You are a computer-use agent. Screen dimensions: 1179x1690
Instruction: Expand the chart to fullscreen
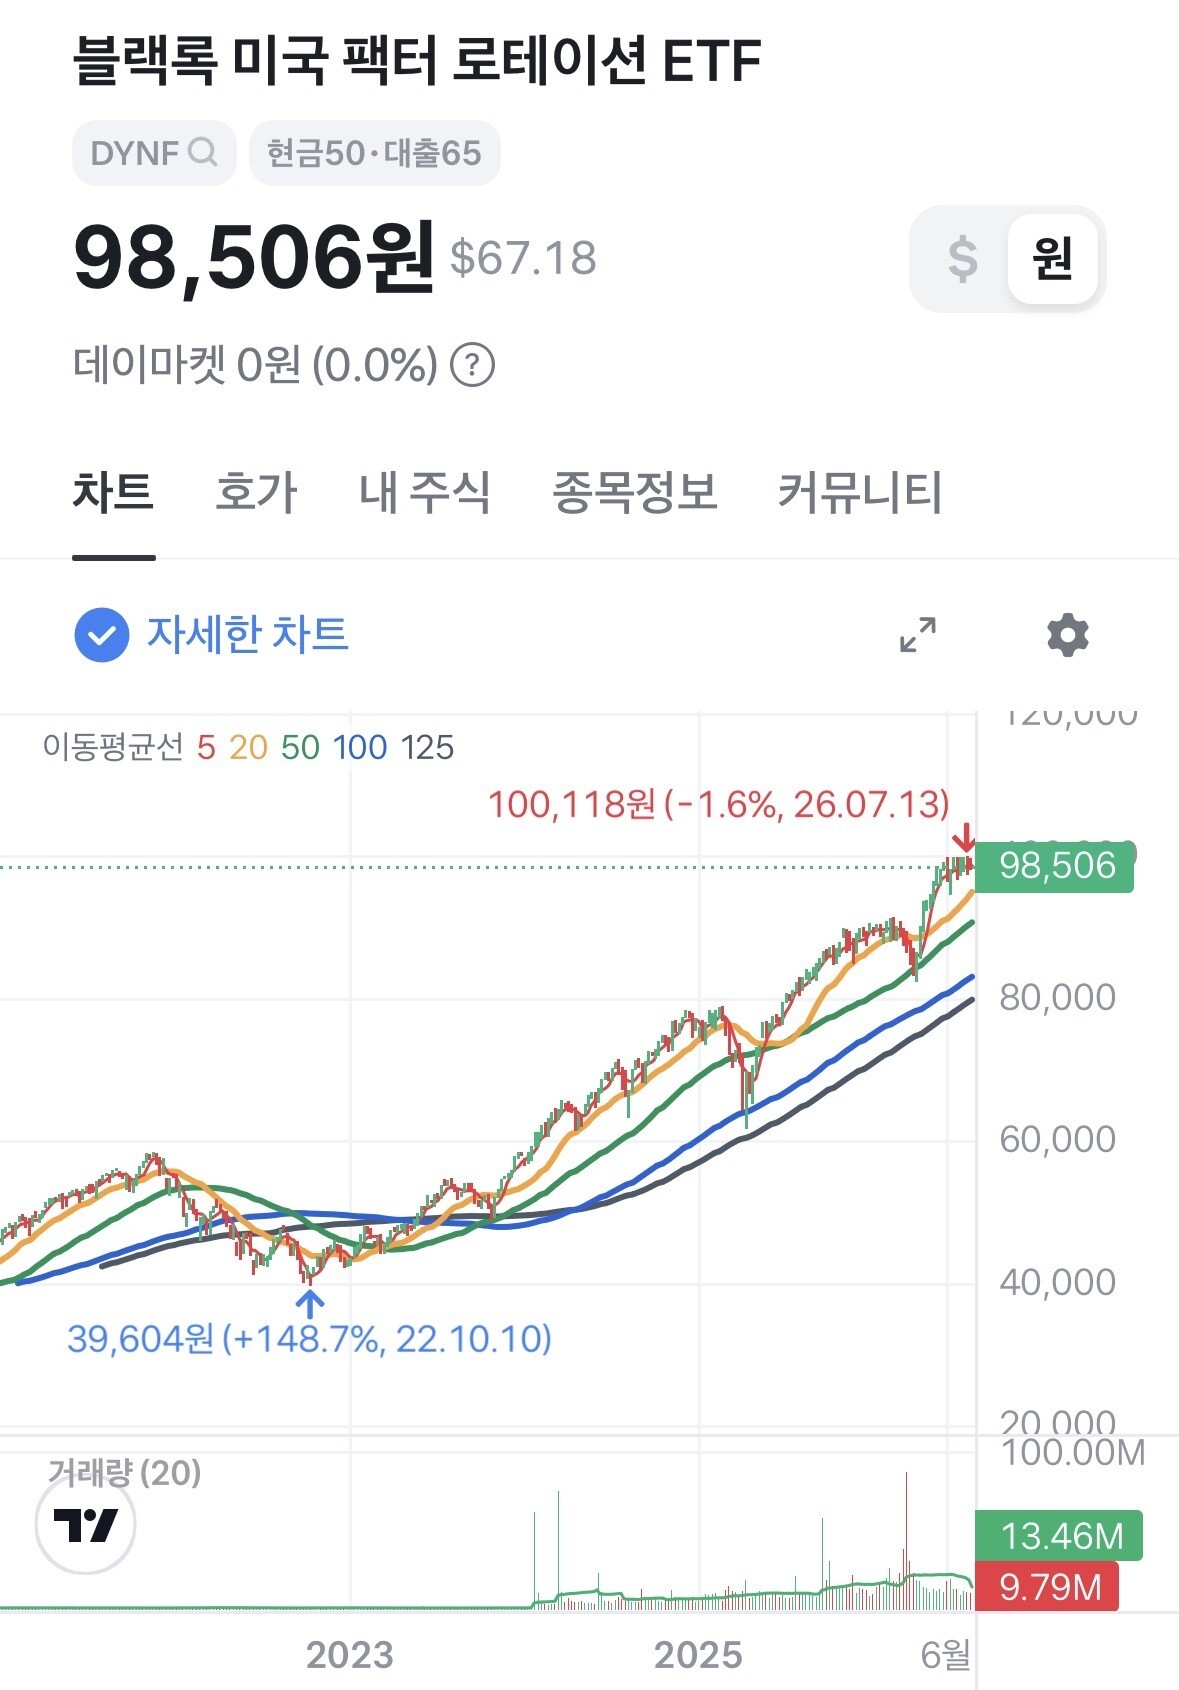pyautogui.click(x=917, y=634)
